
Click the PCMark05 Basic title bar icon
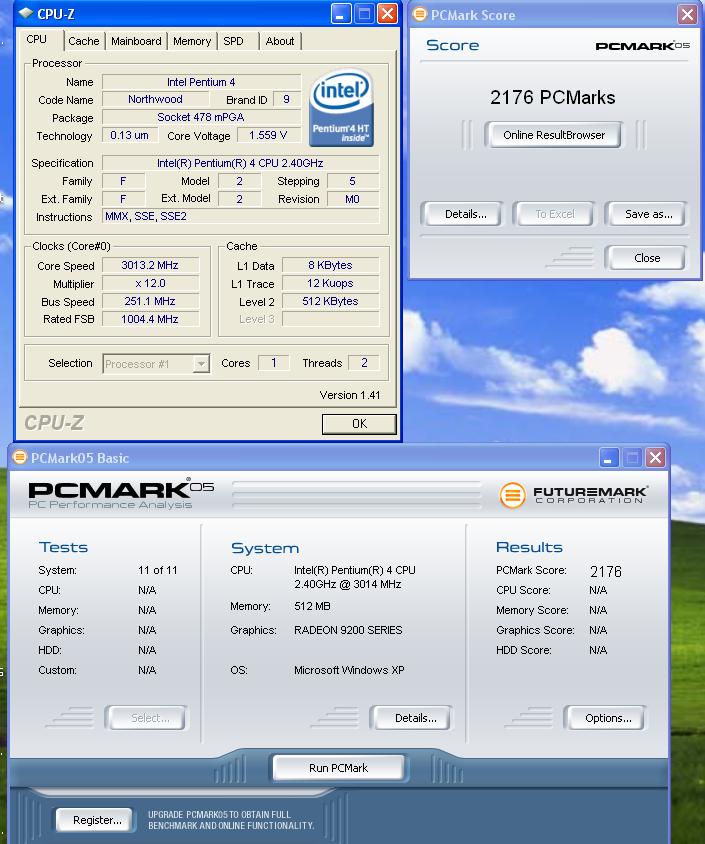click(20, 458)
